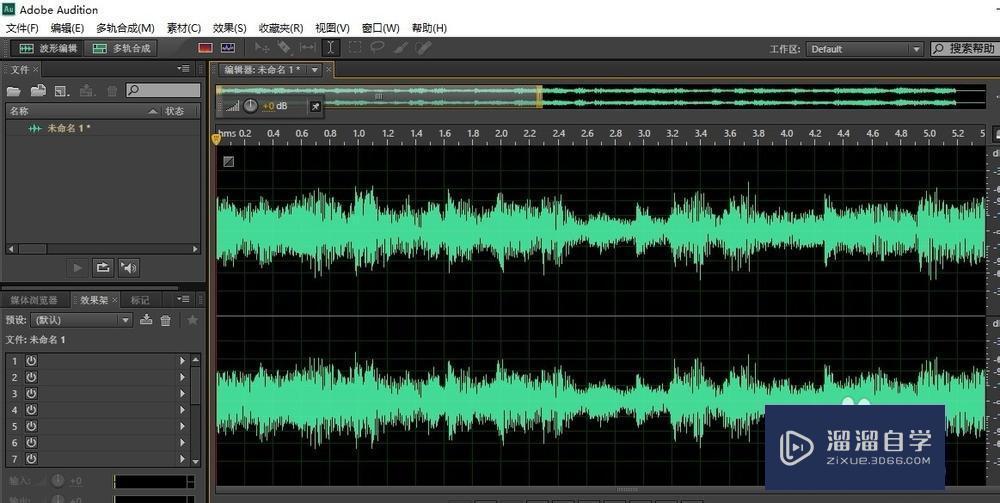Open the workspace Default dropdown
This screenshot has width=1000, height=503.
point(864,49)
